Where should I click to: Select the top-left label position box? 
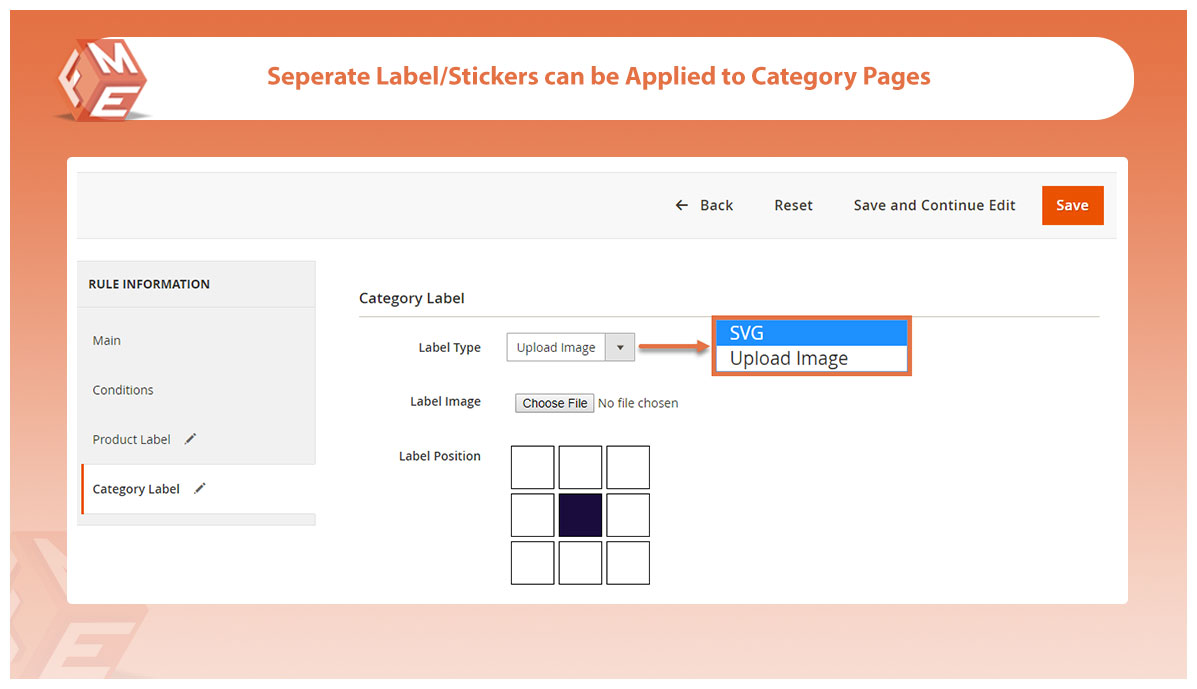(x=532, y=467)
